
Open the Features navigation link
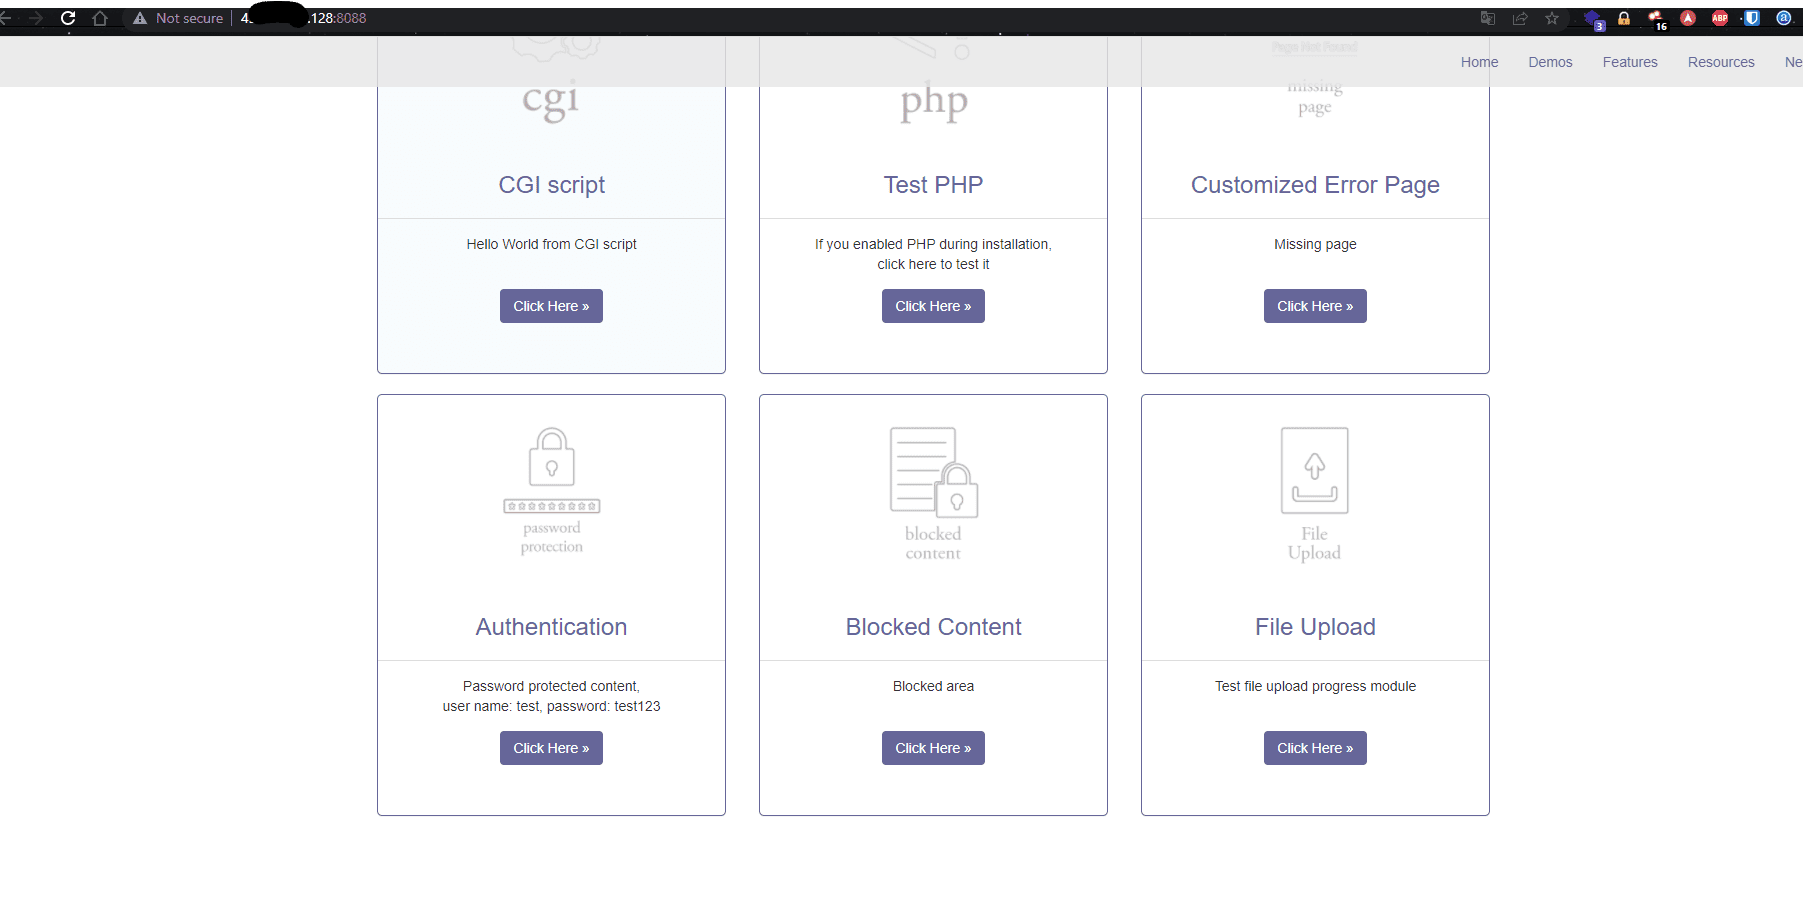pos(1629,61)
